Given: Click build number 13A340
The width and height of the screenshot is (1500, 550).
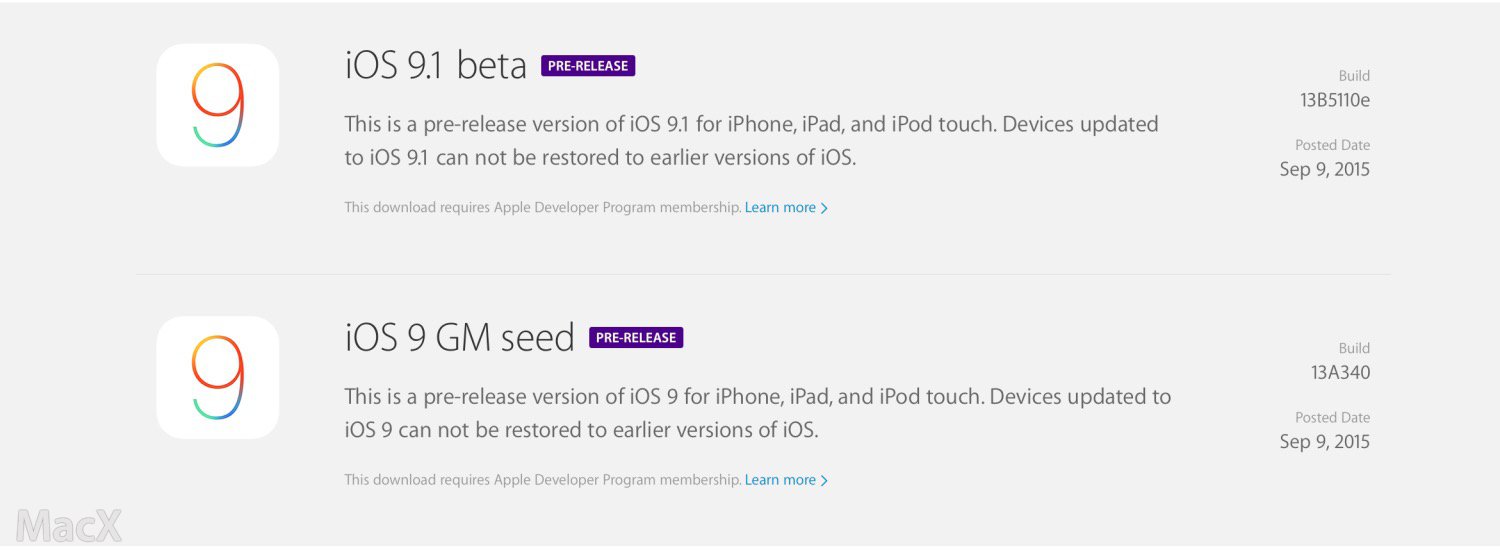Looking at the screenshot, I should click(1340, 373).
